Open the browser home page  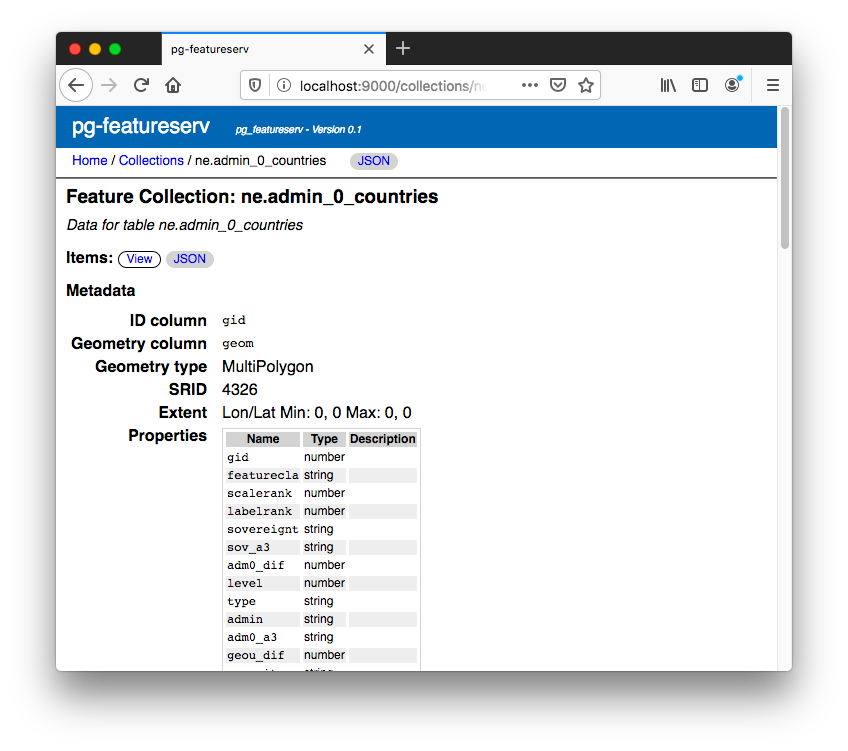pos(172,85)
